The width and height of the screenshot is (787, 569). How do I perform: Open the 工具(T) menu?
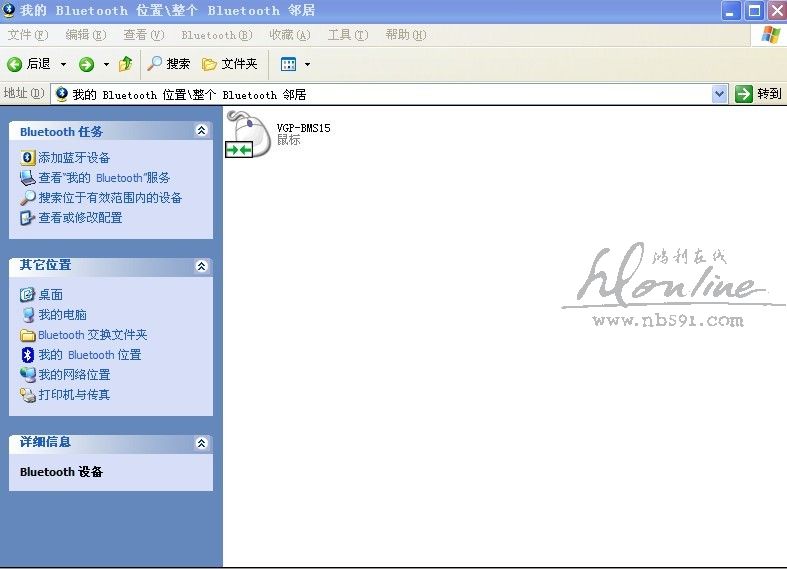[x=347, y=35]
